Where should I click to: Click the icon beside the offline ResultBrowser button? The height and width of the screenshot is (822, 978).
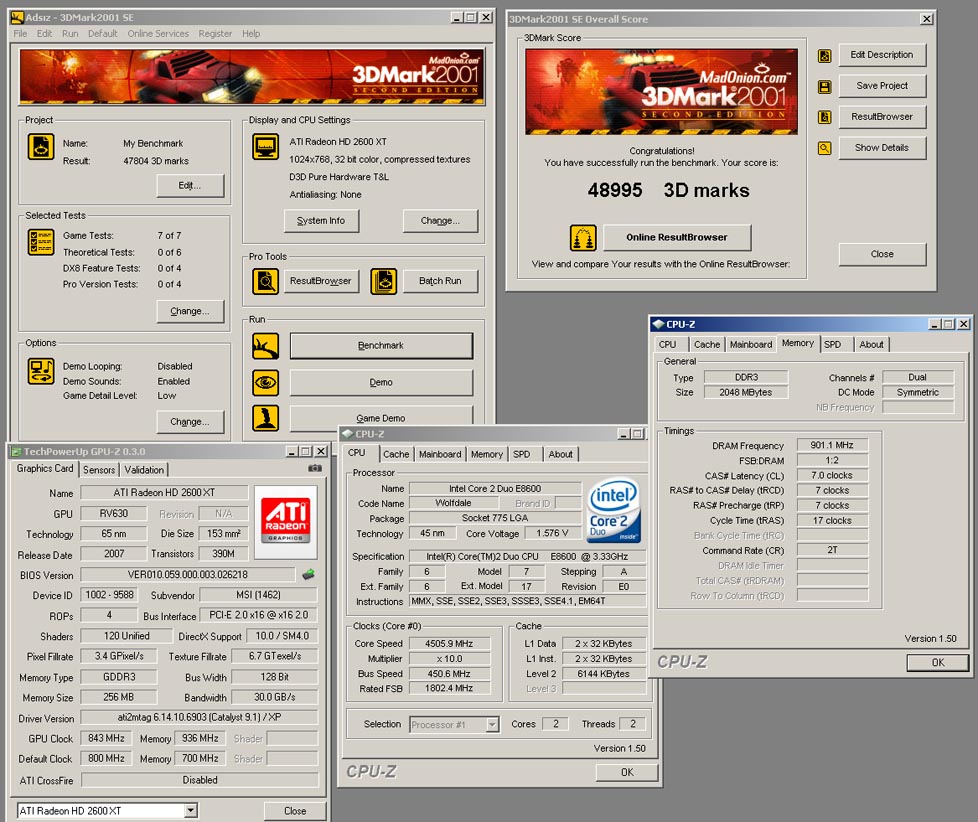(825, 117)
